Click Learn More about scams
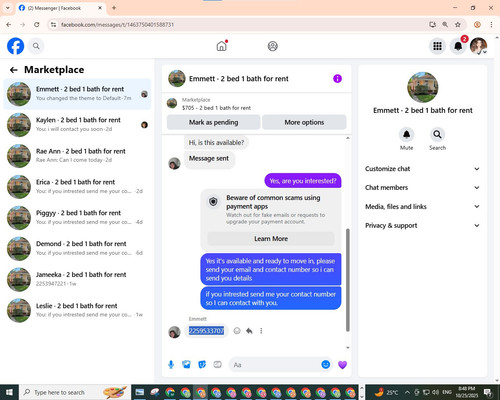Image resolution: width=500 pixels, height=400 pixels. pos(271,239)
